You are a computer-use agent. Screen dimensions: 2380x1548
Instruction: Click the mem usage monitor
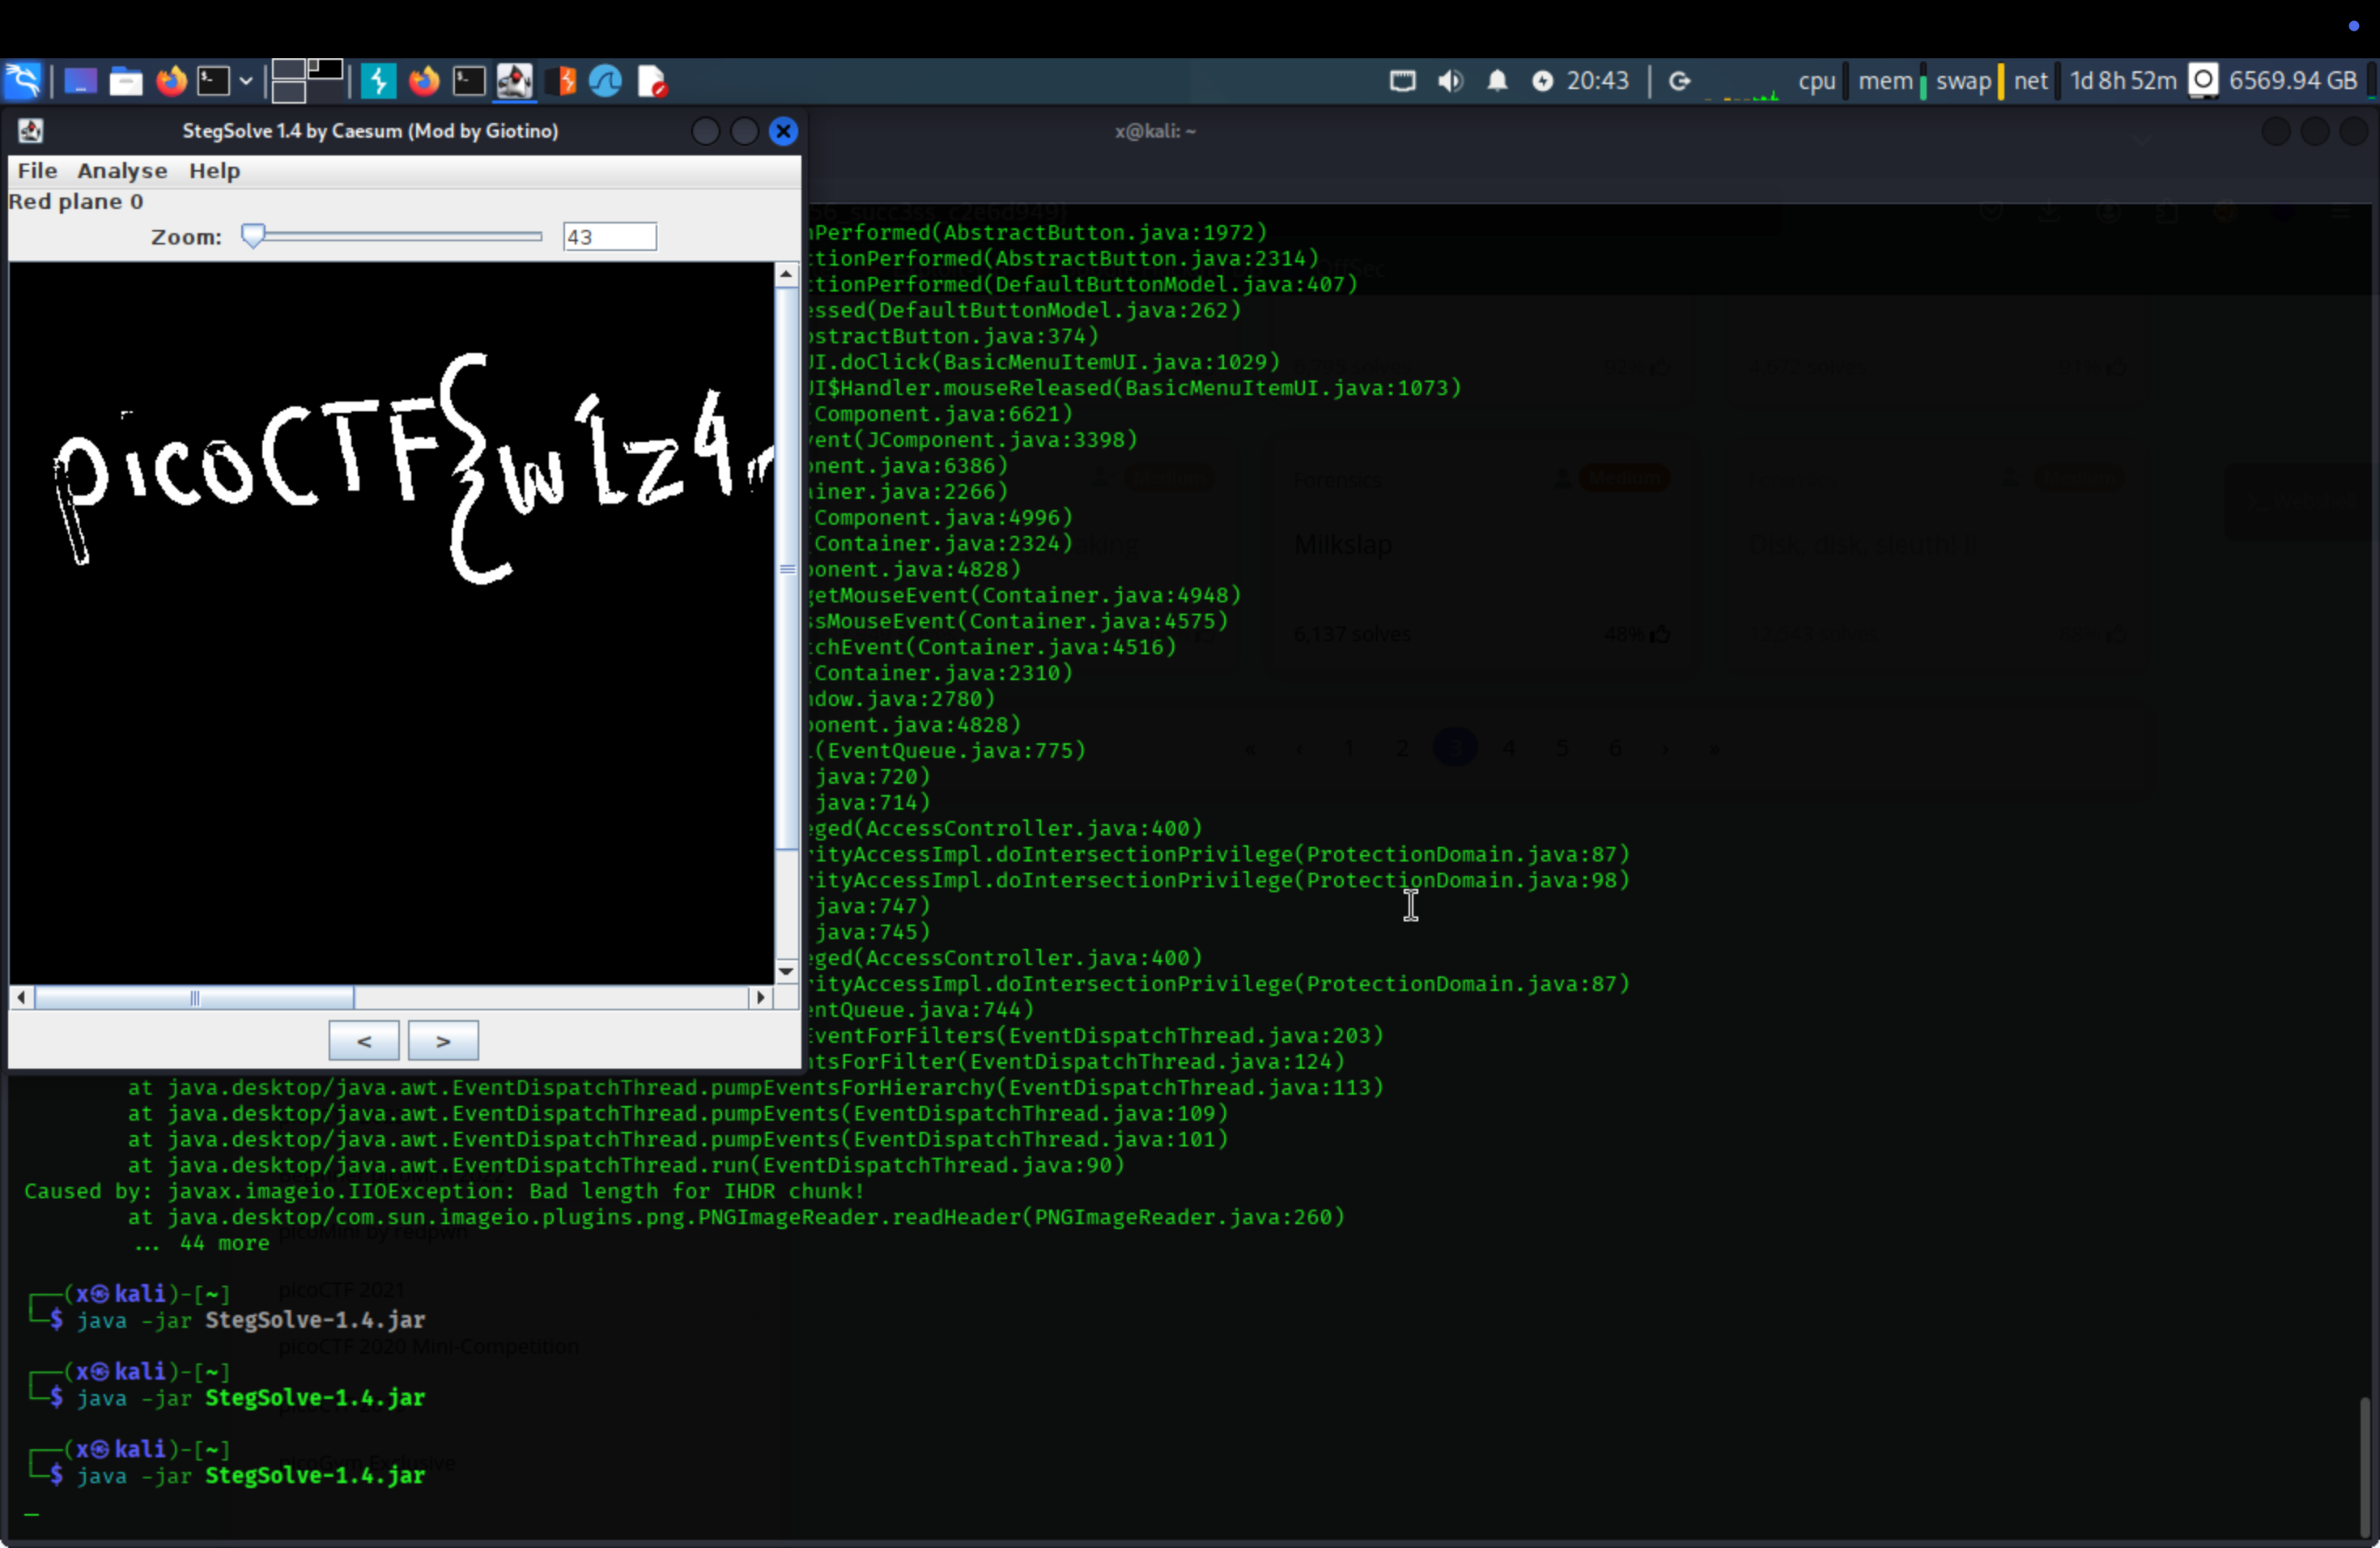click(x=1885, y=81)
